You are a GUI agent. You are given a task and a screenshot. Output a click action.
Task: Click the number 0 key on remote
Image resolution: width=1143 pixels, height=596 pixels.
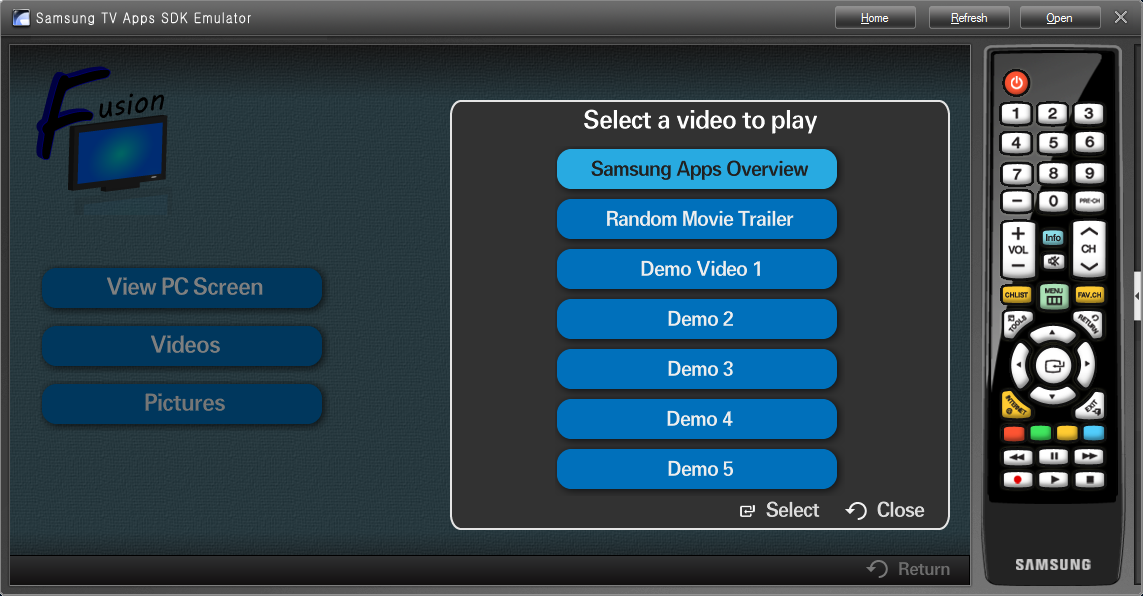tap(1053, 201)
